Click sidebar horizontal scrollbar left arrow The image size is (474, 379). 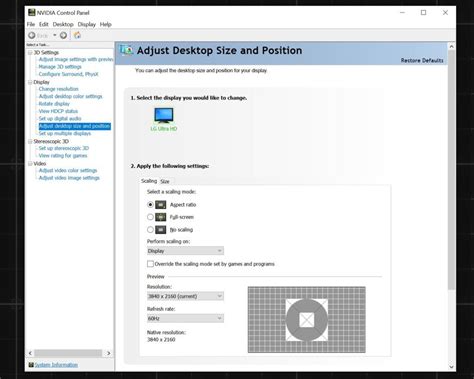click(30, 353)
